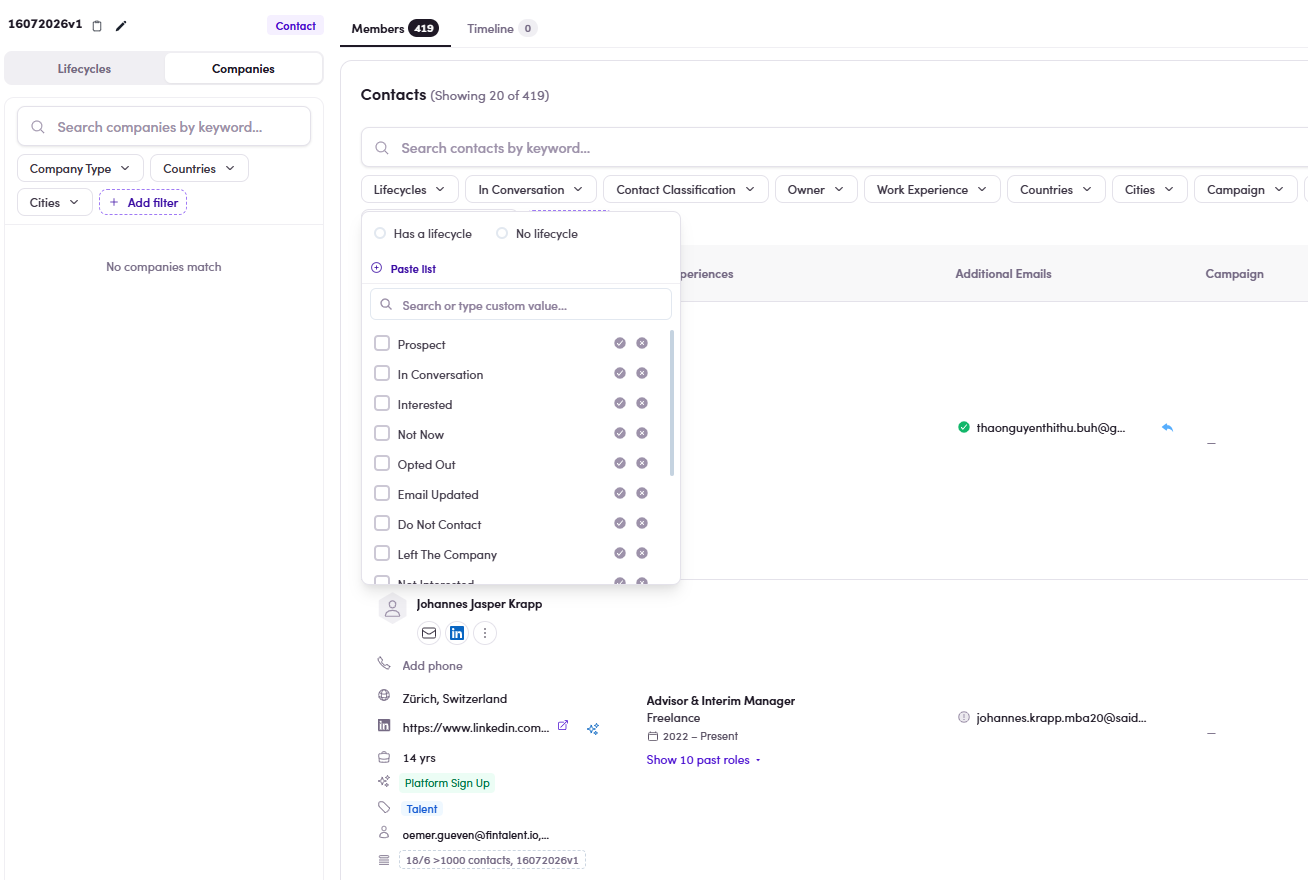Include Prospect lifecycle using its checkmark icon
Viewport: 1308px width, 880px height.
coord(620,343)
